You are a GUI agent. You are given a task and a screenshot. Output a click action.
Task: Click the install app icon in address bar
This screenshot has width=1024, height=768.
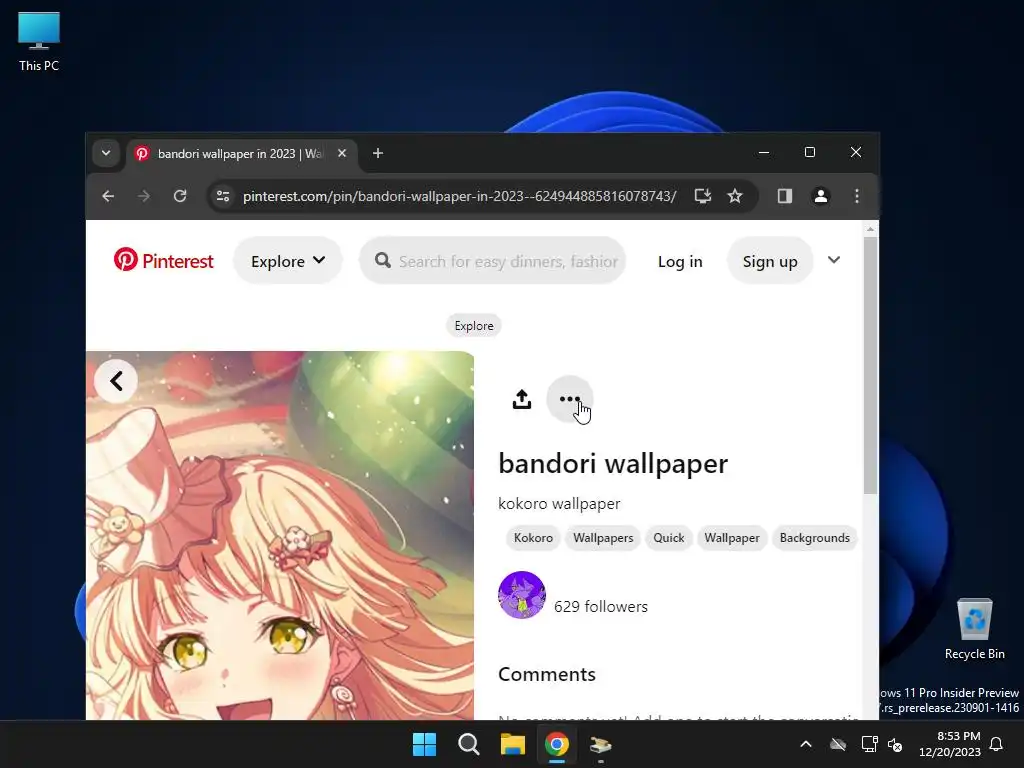click(x=703, y=196)
